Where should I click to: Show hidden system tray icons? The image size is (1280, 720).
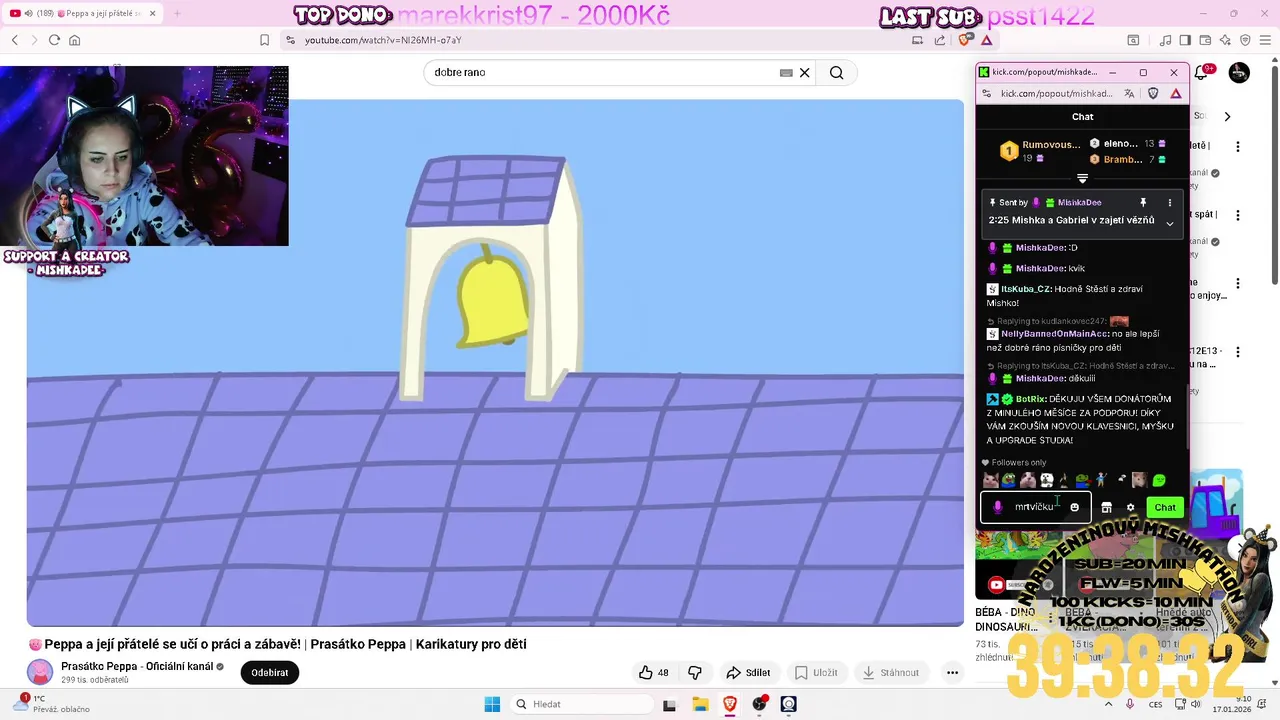click(1108, 704)
